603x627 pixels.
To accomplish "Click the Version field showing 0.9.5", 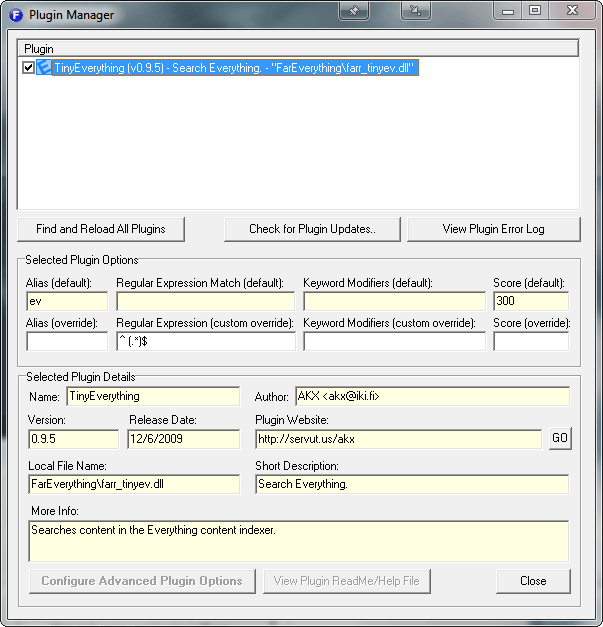I will (x=74, y=439).
